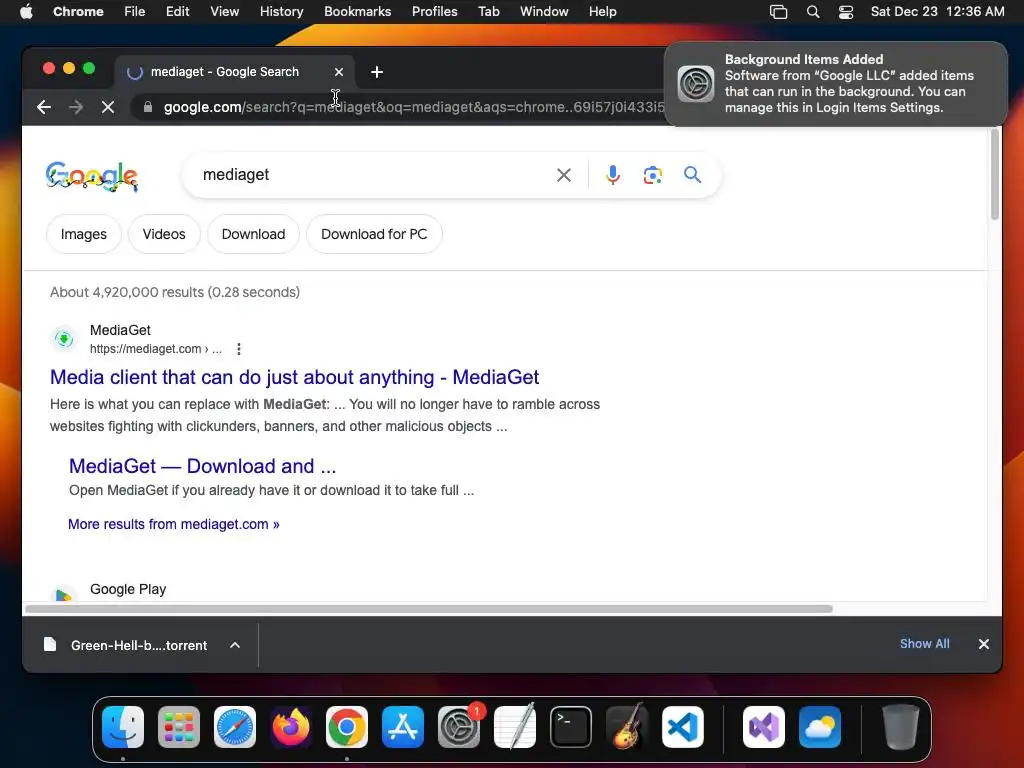This screenshot has width=1024, height=768.
Task: Click the Google Play result name
Action: (128, 589)
